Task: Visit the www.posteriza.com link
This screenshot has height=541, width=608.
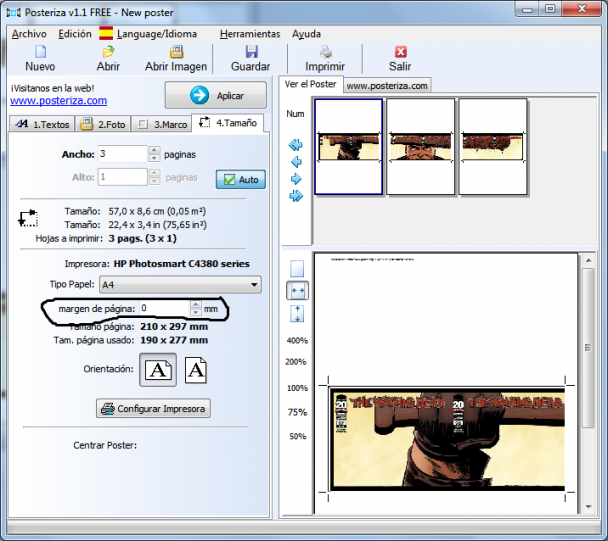Action: pos(58,100)
